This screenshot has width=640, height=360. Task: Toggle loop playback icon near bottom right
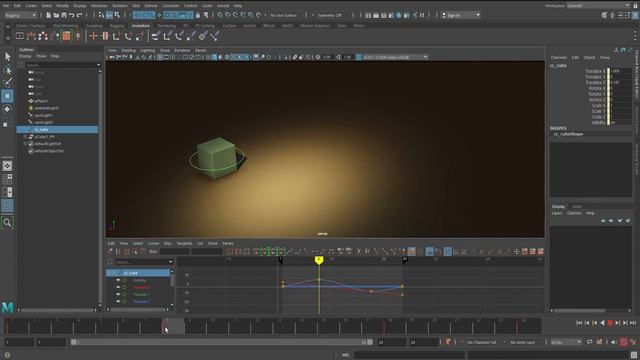589,342
